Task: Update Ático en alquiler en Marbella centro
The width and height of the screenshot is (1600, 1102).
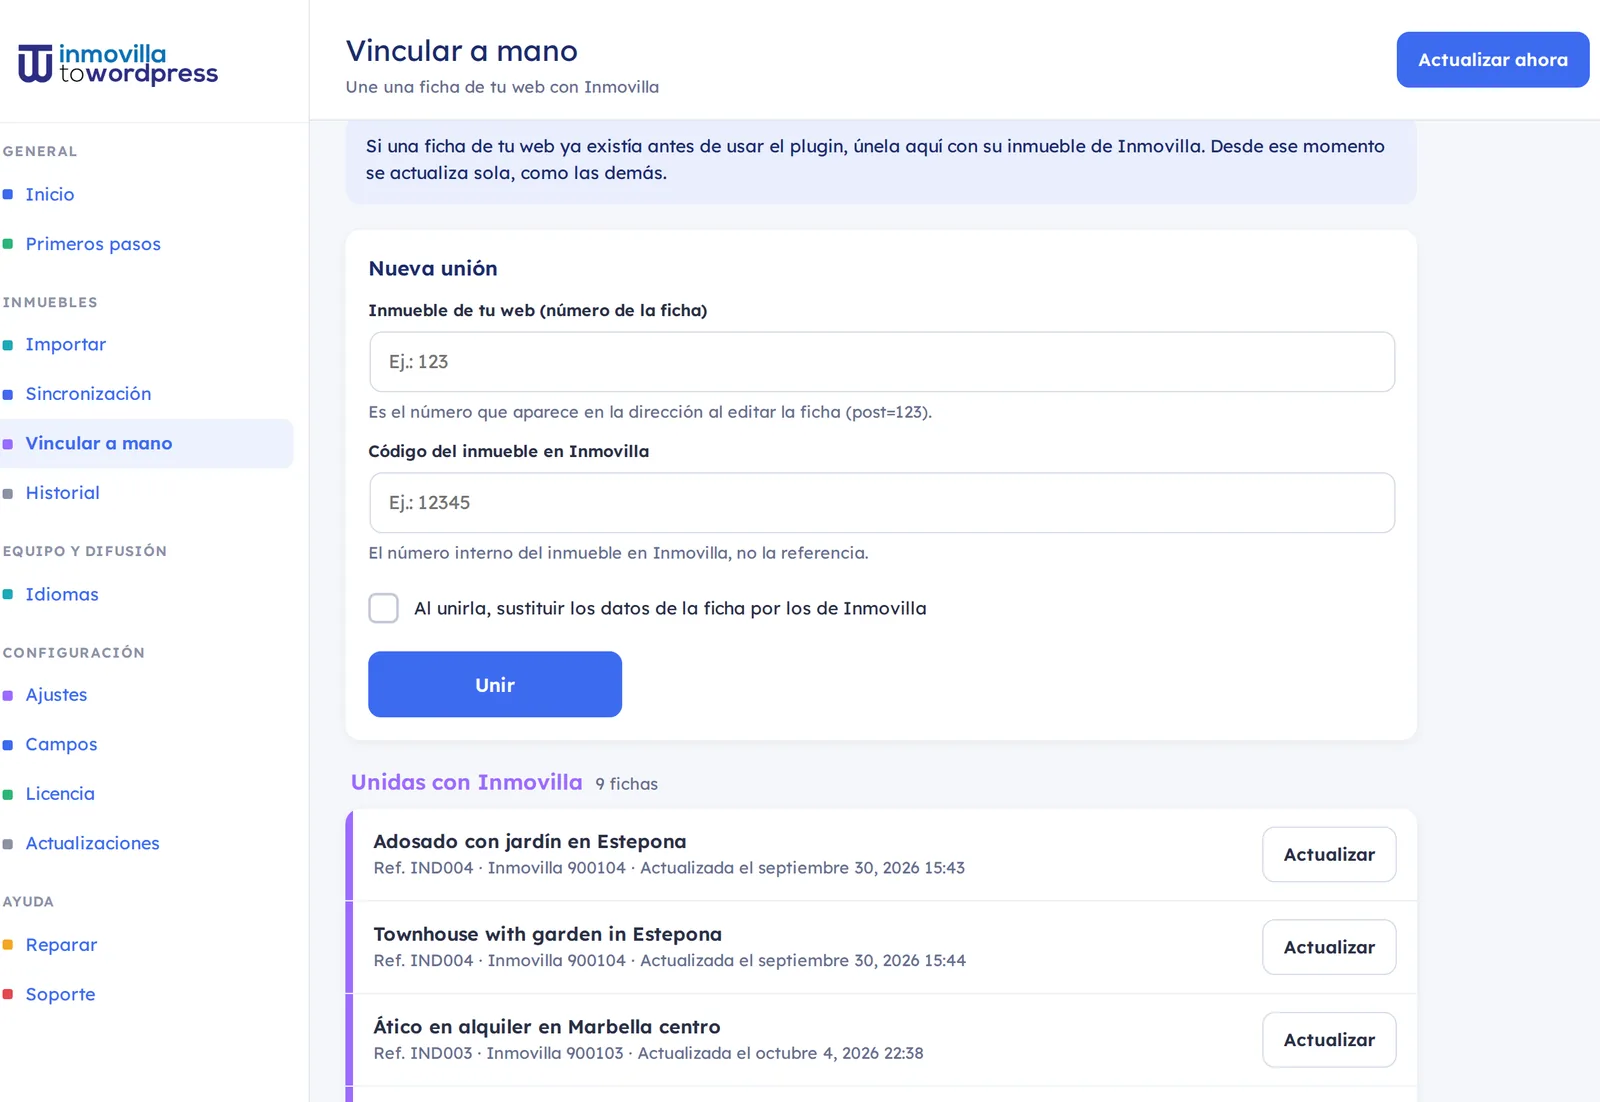Action: pos(1329,1040)
